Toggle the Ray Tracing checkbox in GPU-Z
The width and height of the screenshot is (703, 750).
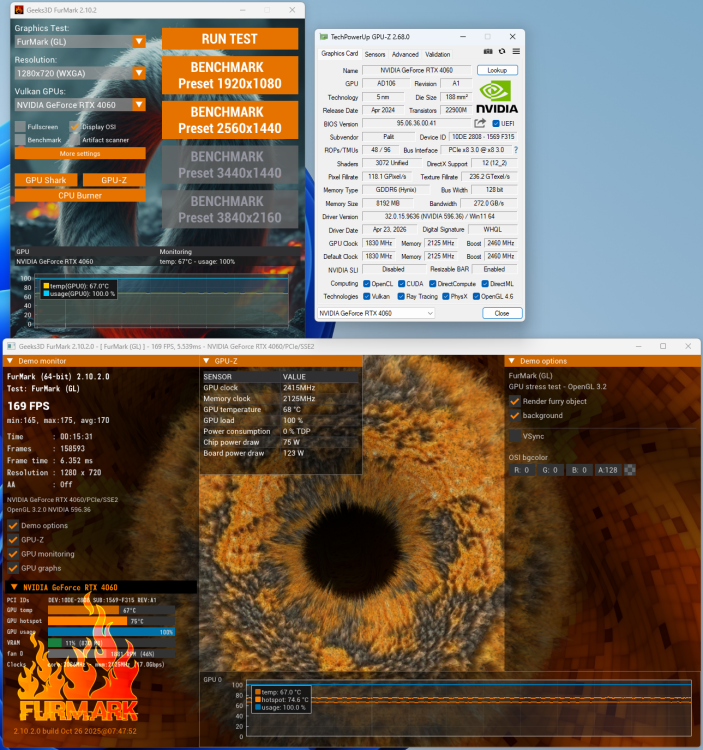pos(401,297)
